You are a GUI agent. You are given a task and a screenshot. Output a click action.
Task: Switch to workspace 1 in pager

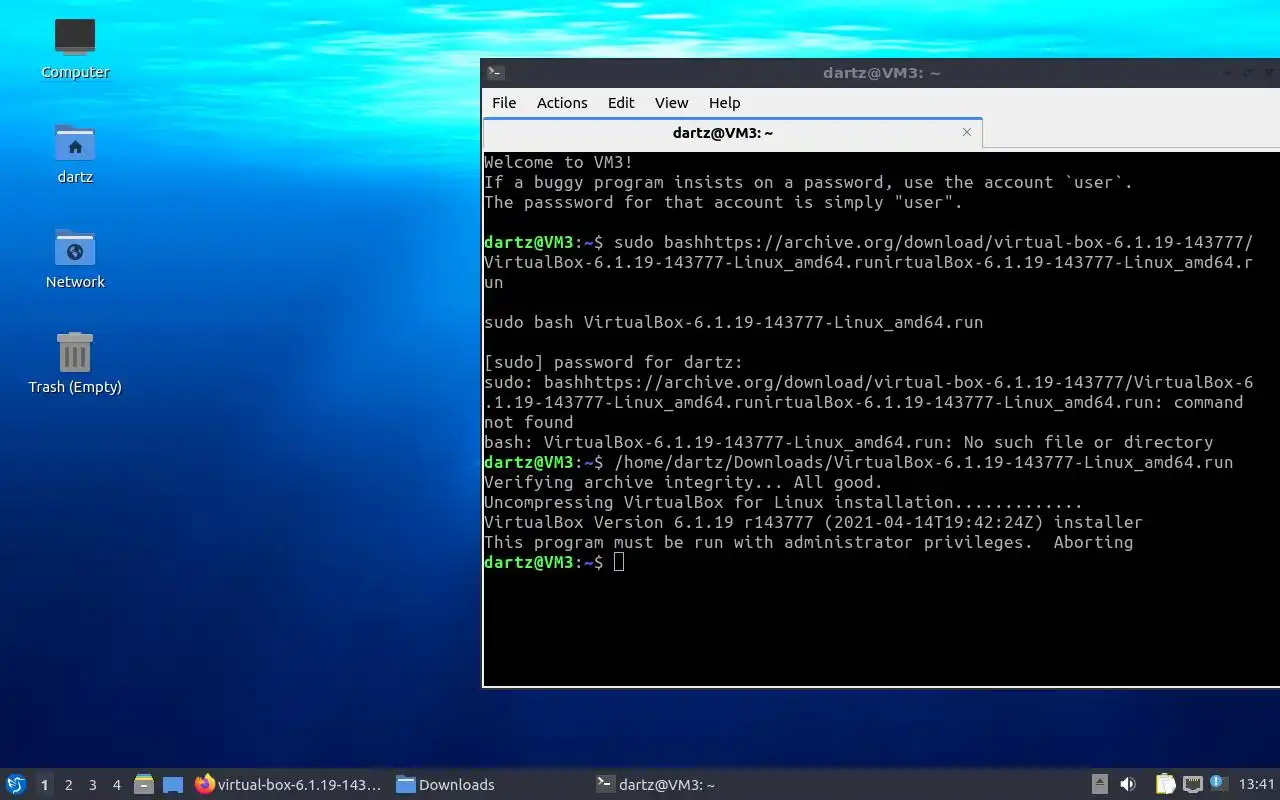click(x=44, y=785)
